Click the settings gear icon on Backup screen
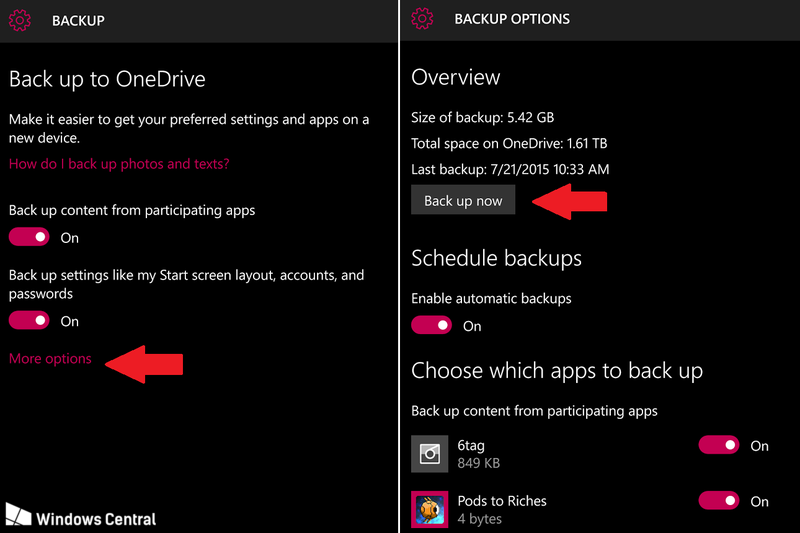The width and height of the screenshot is (800, 533). coord(20,20)
